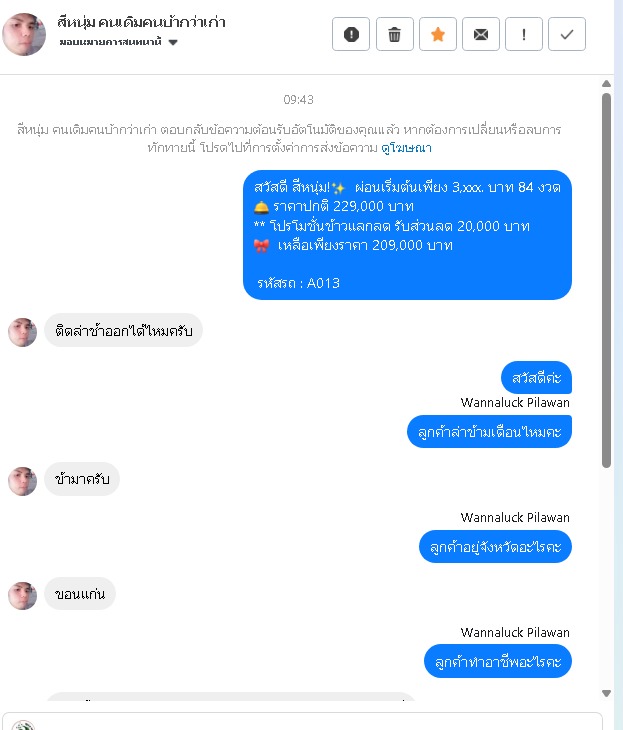Delete conversation using trash icon
Image resolution: width=623 pixels, height=730 pixels.
[394, 34]
